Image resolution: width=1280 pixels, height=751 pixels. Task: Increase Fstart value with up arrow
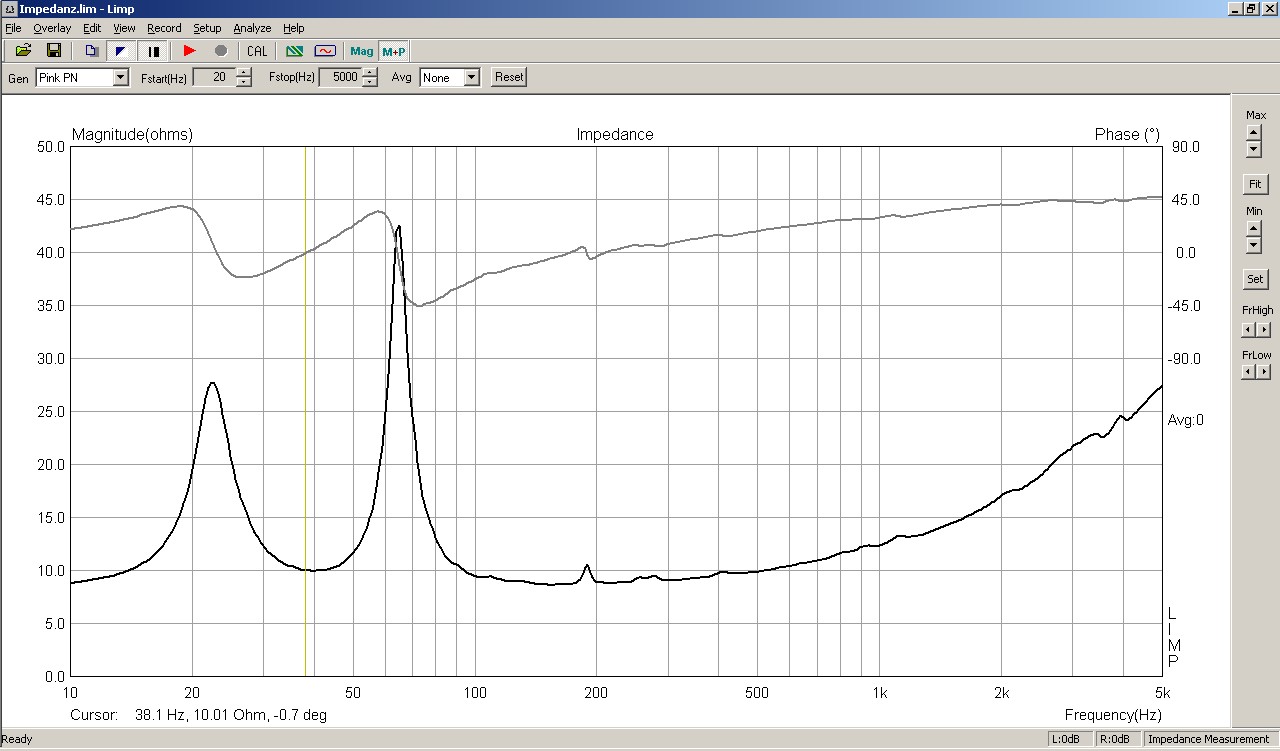[x=244, y=73]
